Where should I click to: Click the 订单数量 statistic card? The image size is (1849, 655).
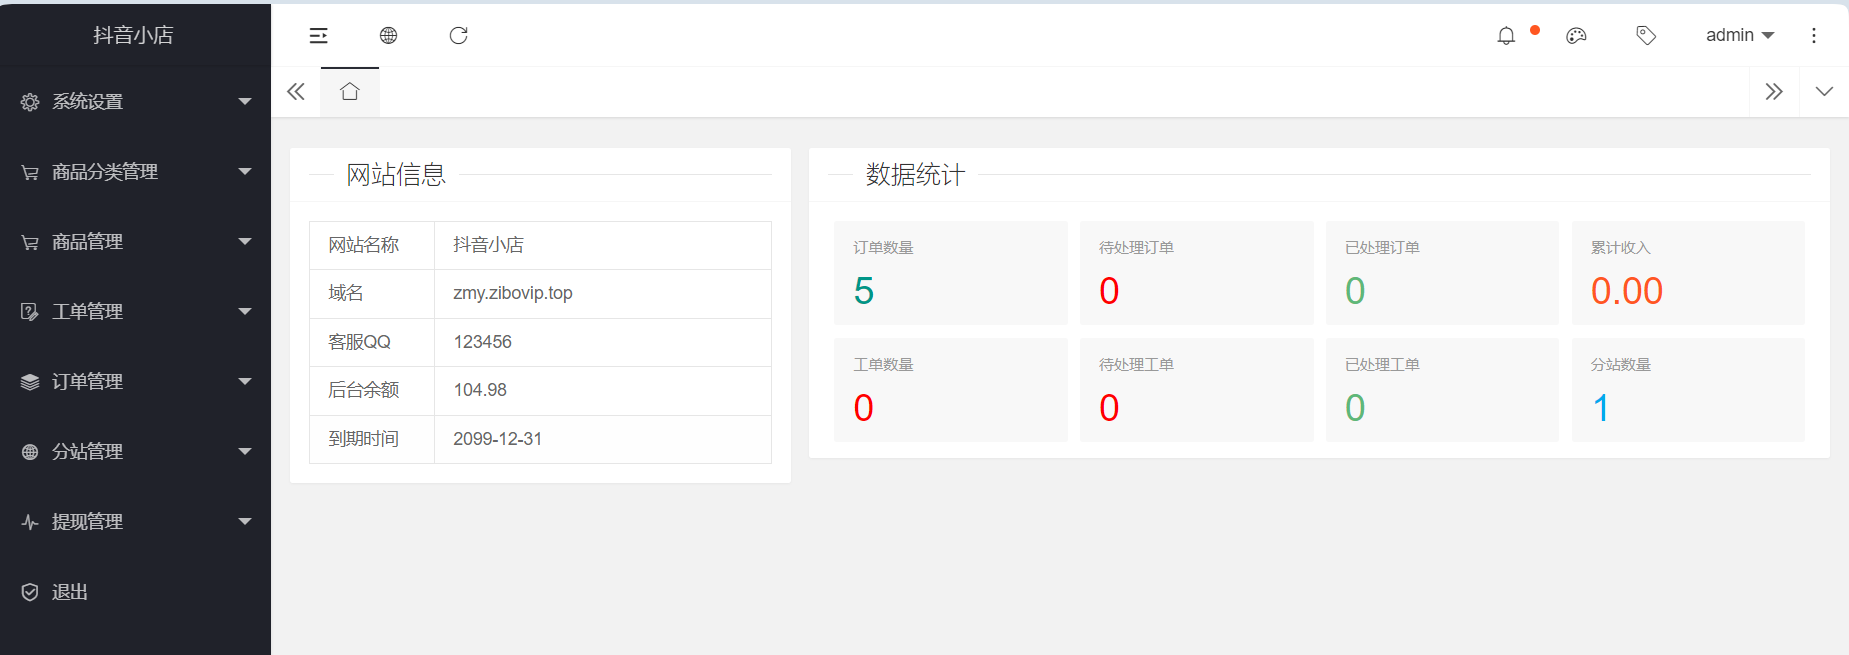(x=950, y=273)
